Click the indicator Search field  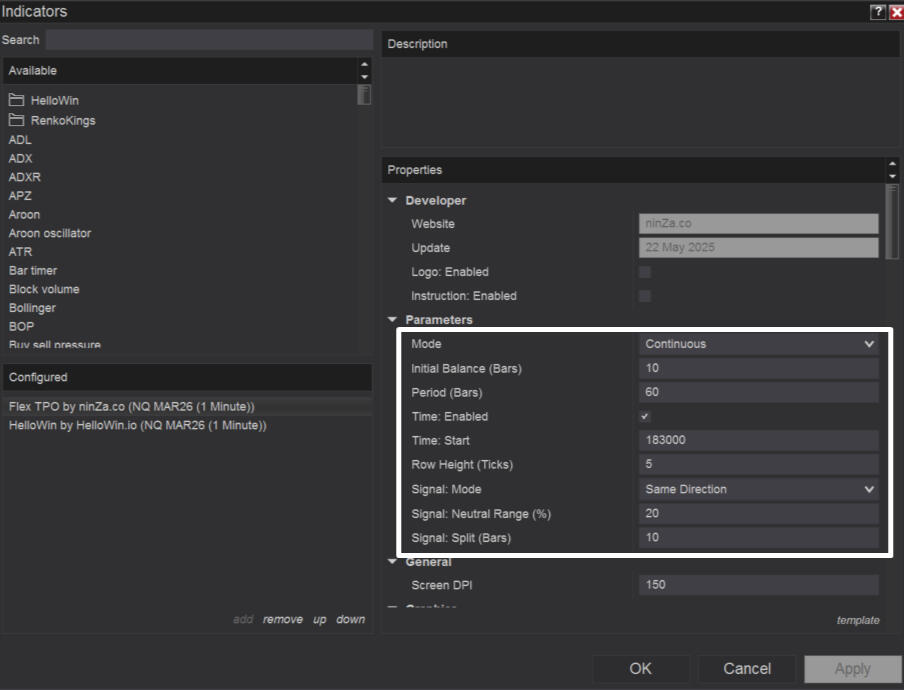[x=209, y=40]
